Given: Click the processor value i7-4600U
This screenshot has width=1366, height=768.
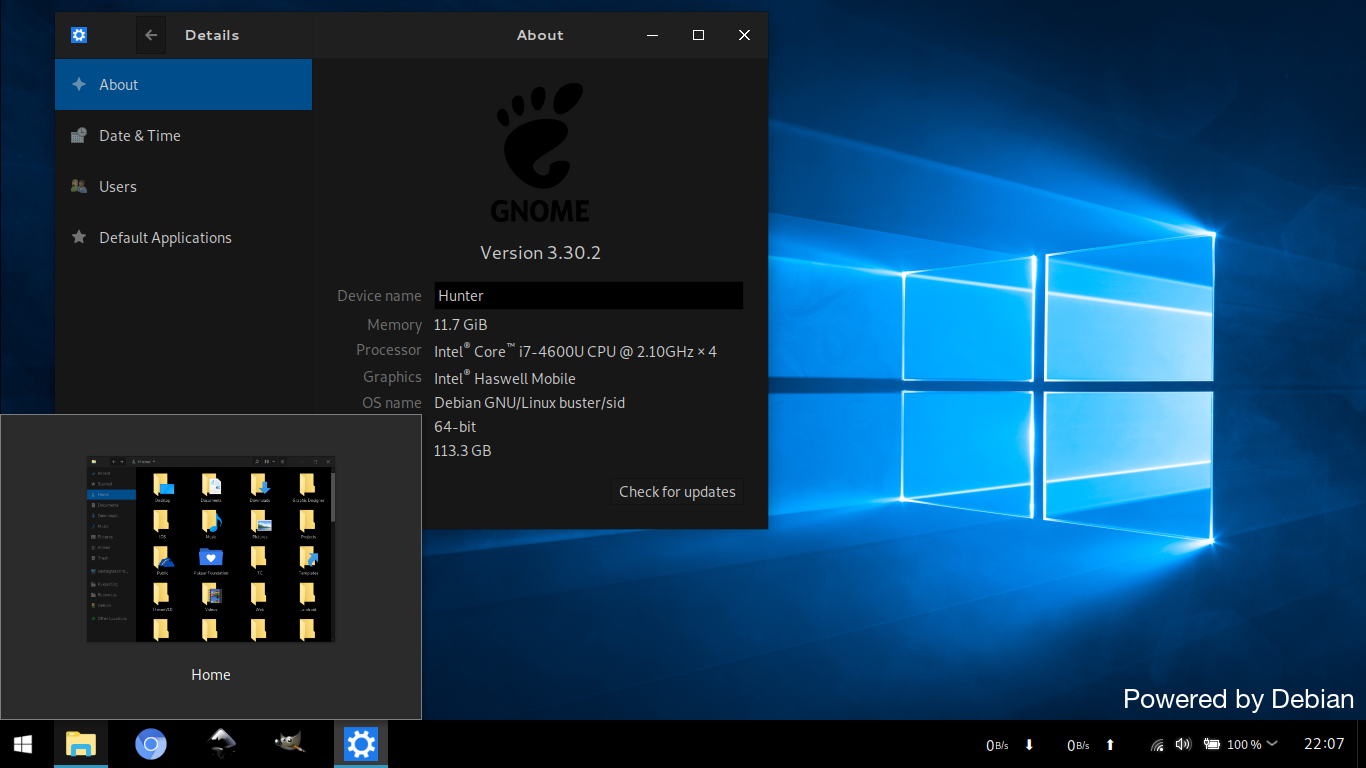Looking at the screenshot, I should point(575,351).
